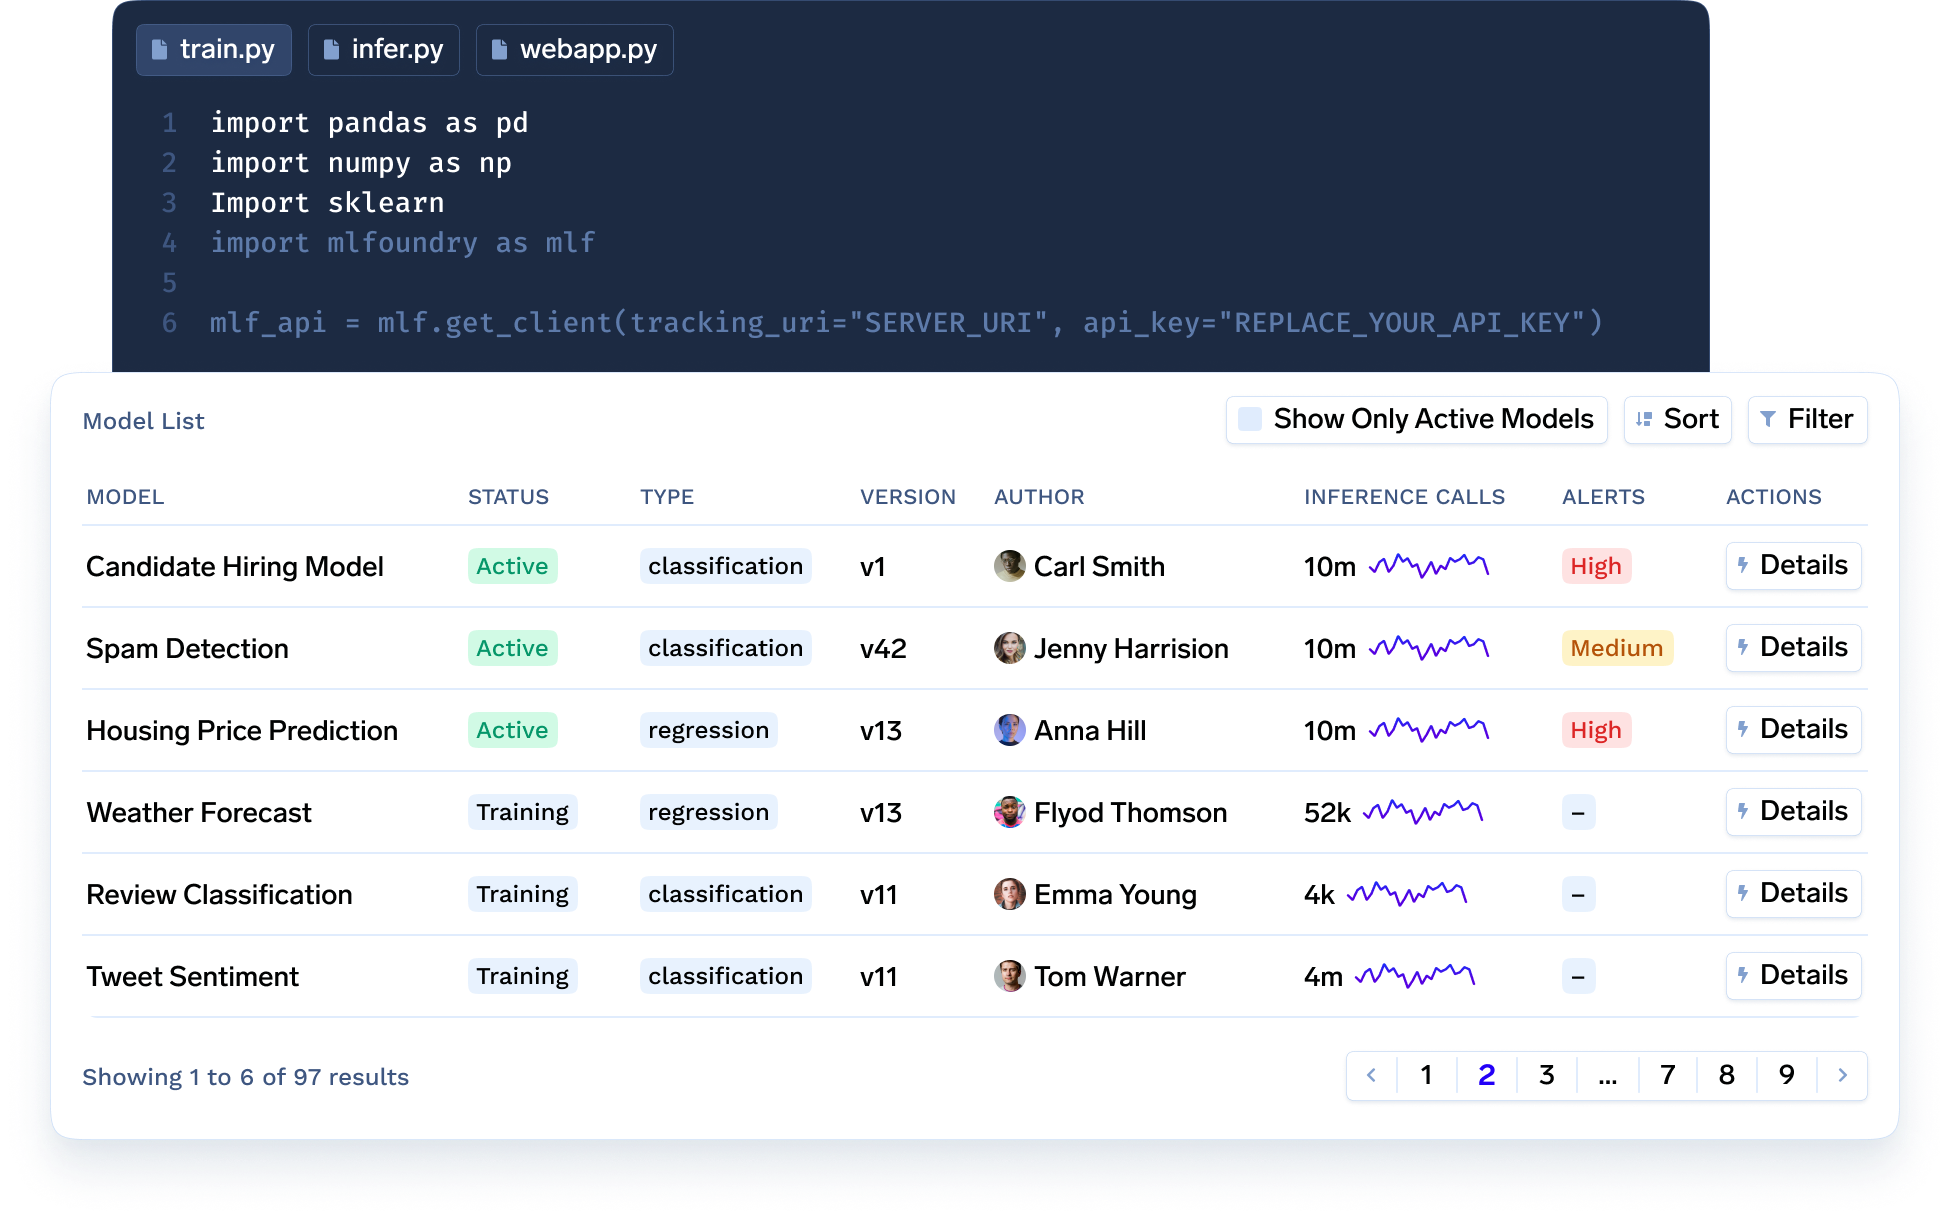Image resolution: width=1950 pixels, height=1220 pixels.
Task: Click the funnel Filter icon
Action: 1768,419
